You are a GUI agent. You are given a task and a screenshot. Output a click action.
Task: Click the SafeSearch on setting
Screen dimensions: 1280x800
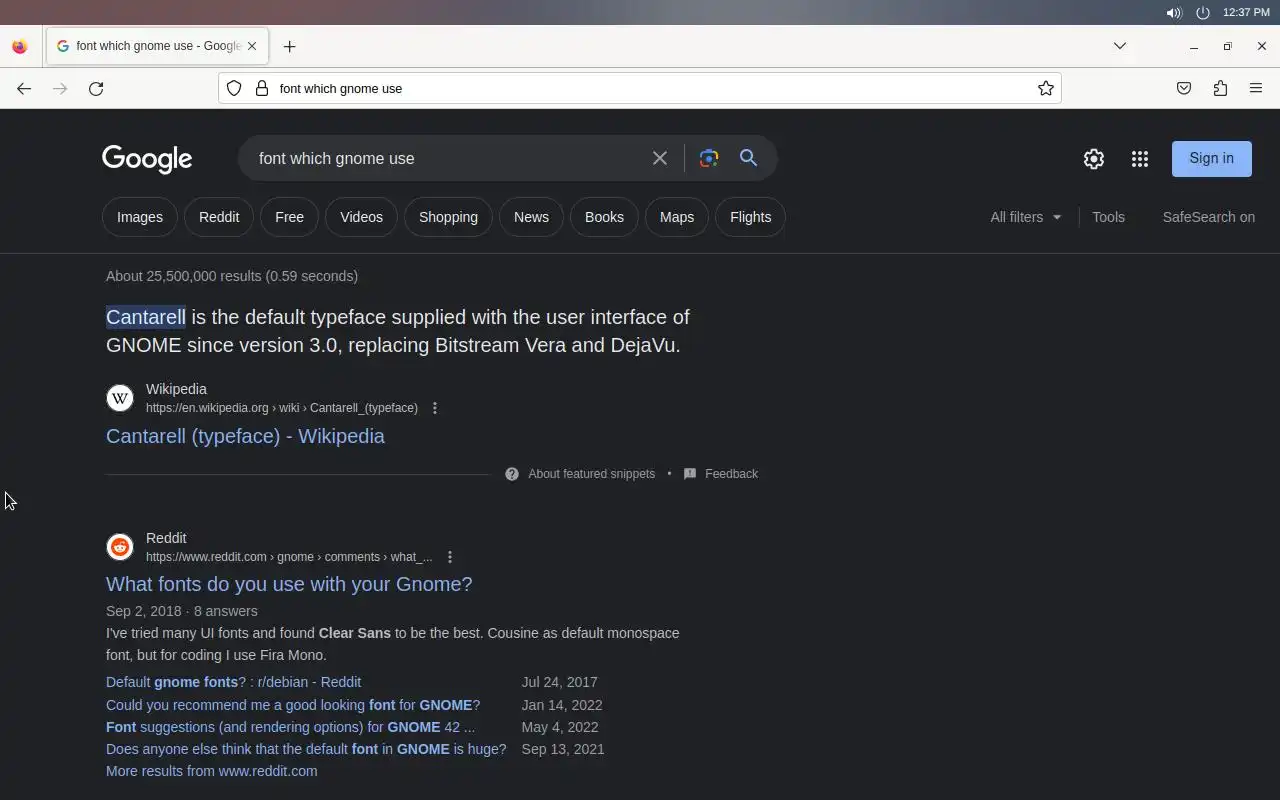1208,217
